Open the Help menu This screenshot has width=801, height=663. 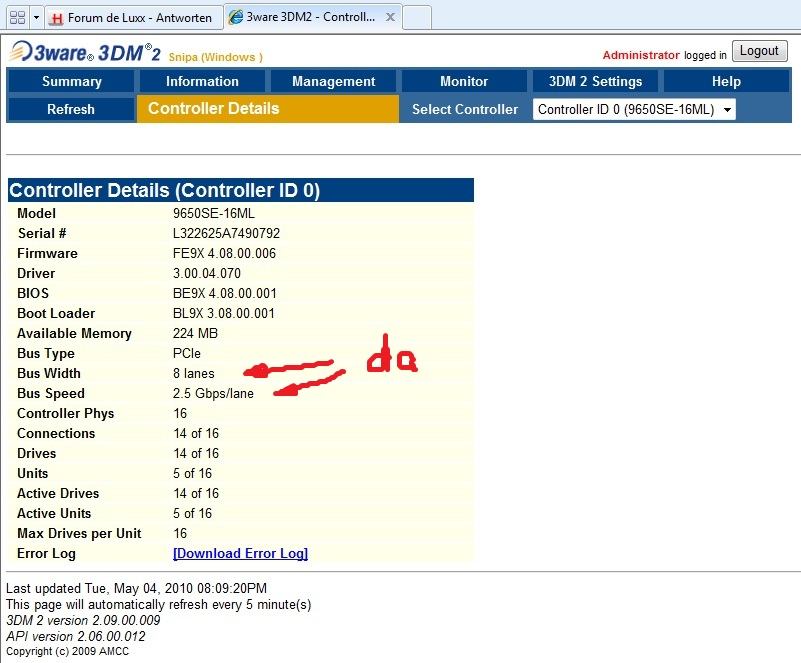coord(726,81)
